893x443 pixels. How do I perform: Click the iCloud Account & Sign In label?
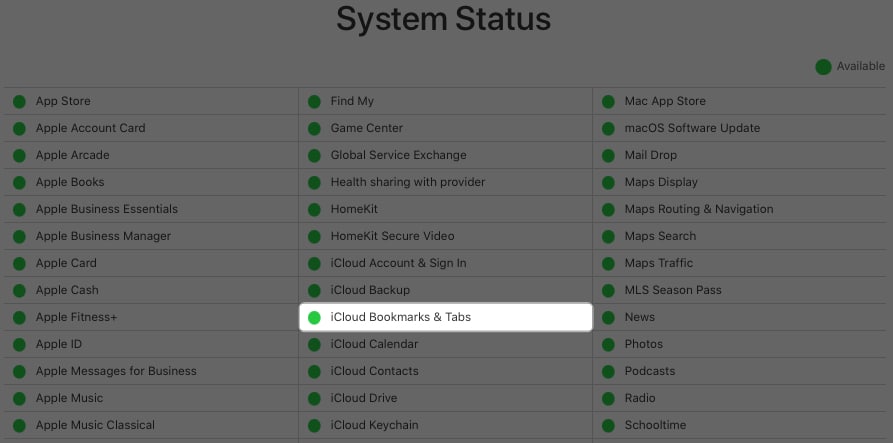point(398,263)
